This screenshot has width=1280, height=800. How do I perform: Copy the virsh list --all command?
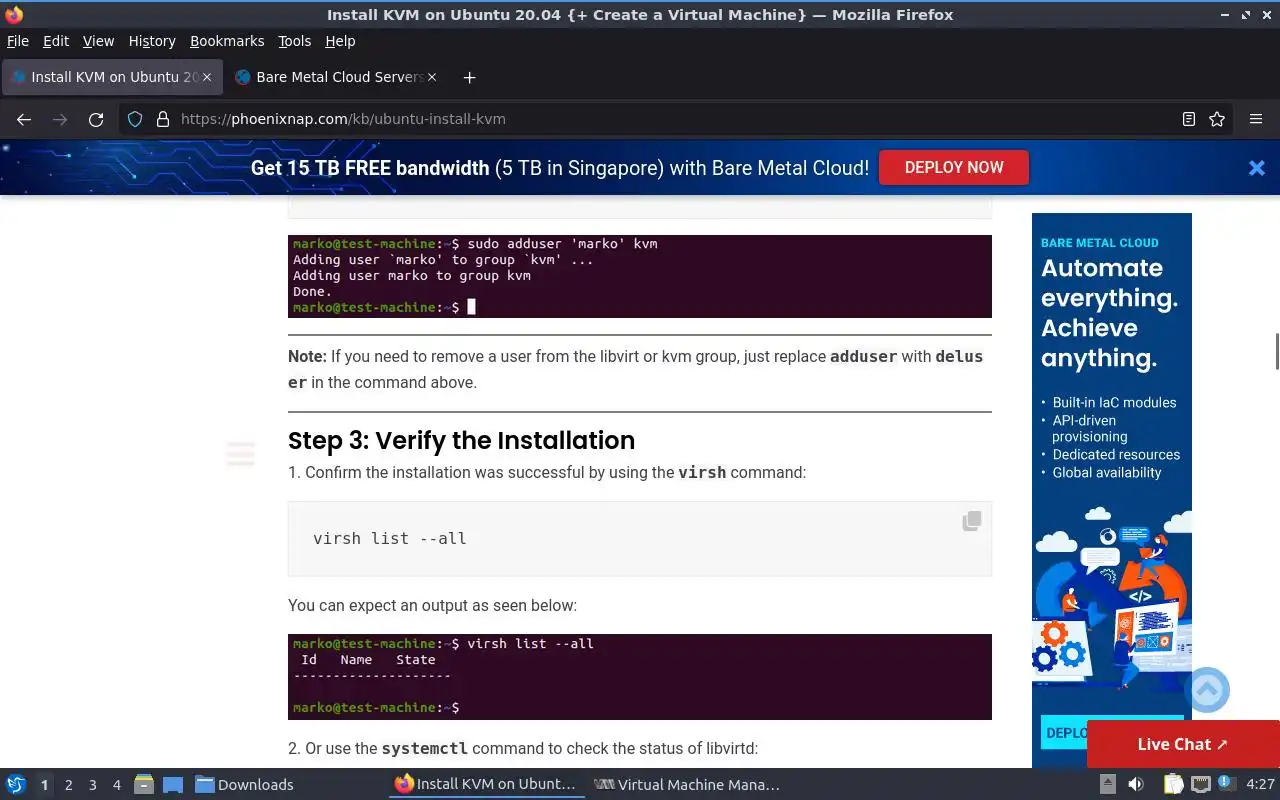[x=971, y=521]
